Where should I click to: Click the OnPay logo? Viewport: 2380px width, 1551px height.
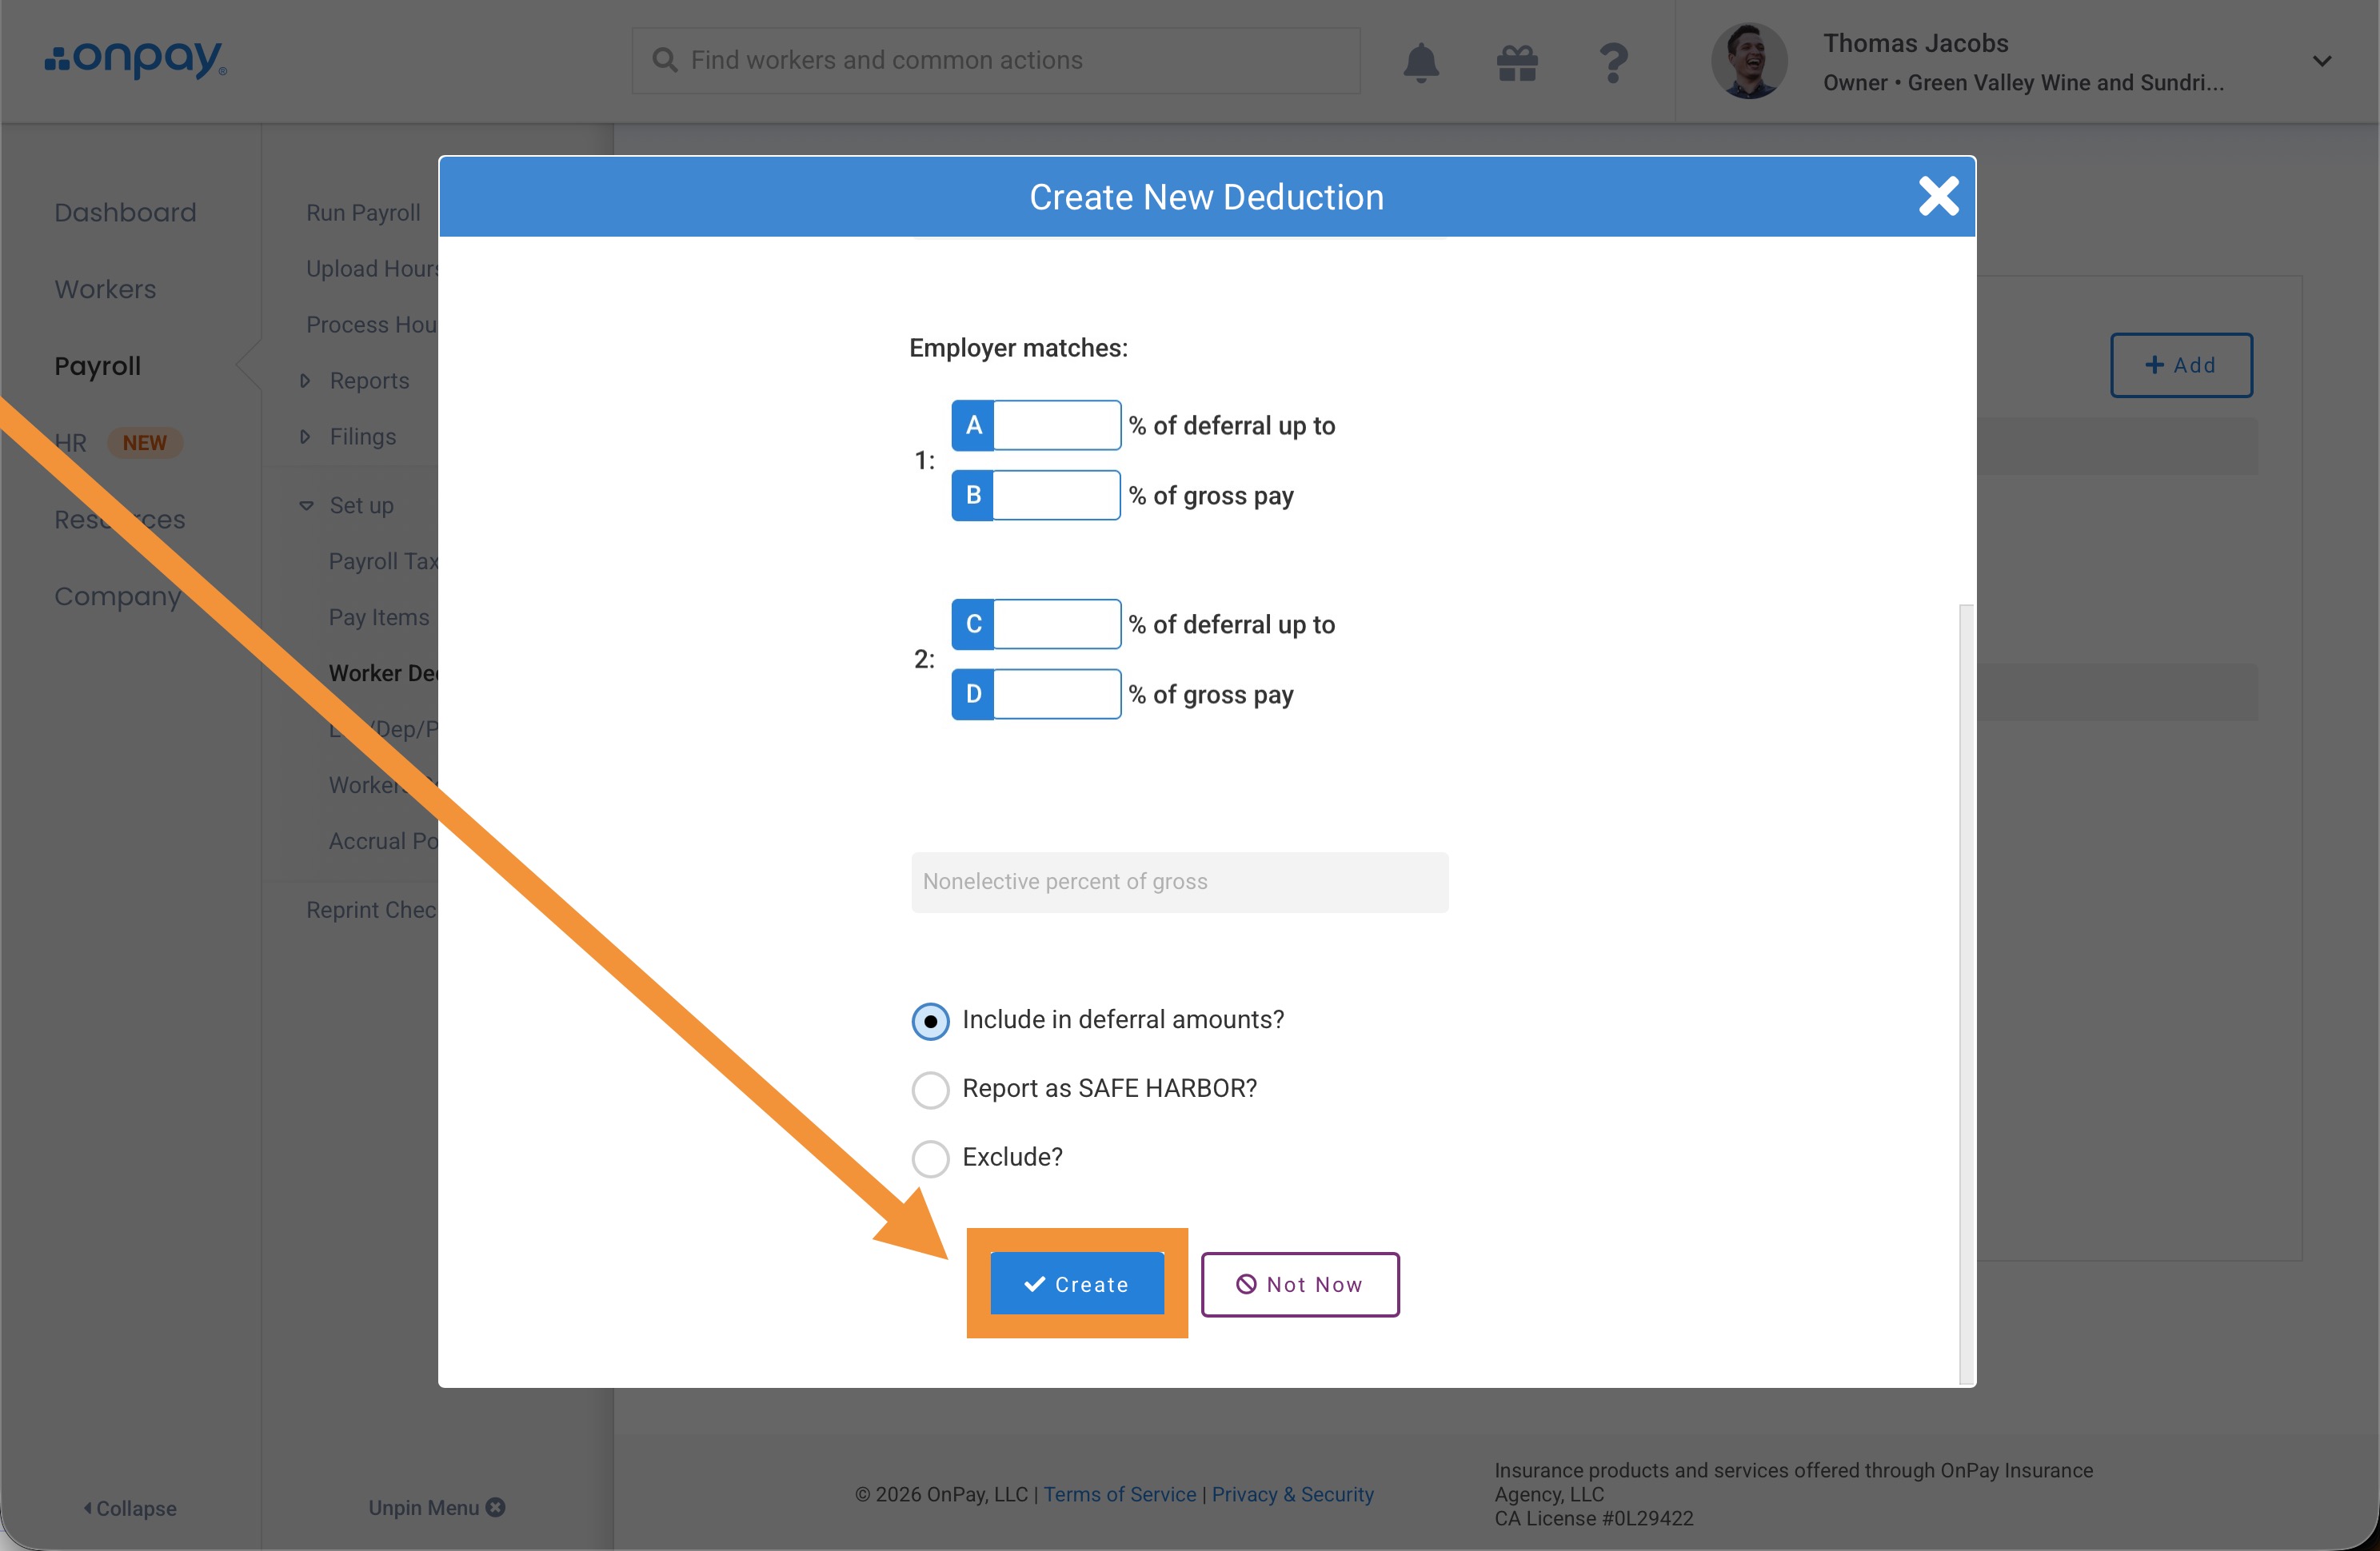click(x=135, y=60)
